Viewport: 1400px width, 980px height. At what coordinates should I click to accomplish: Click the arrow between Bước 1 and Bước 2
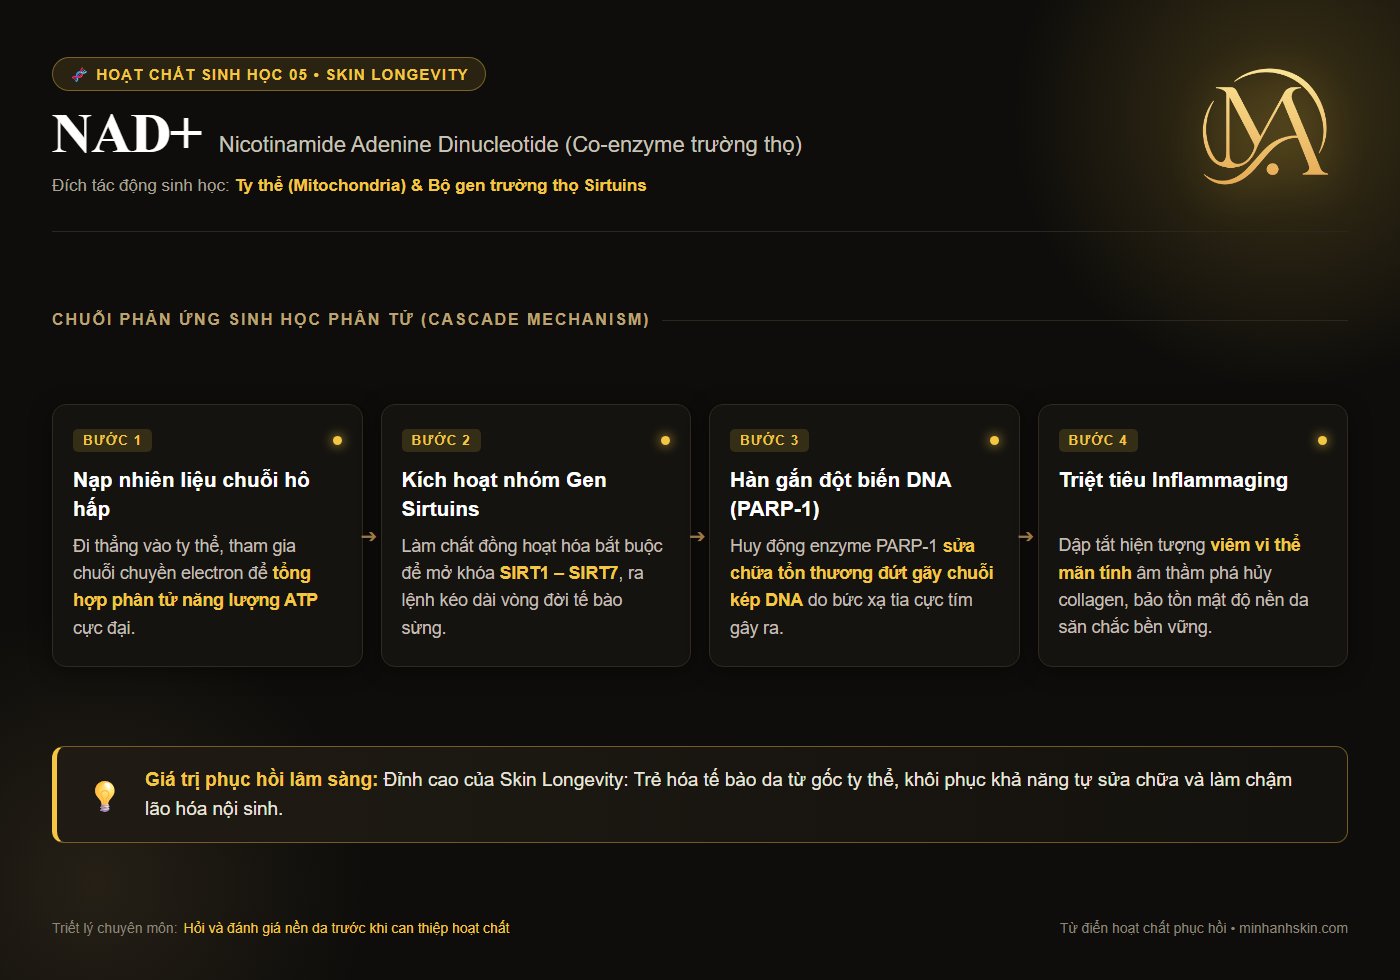click(x=369, y=536)
